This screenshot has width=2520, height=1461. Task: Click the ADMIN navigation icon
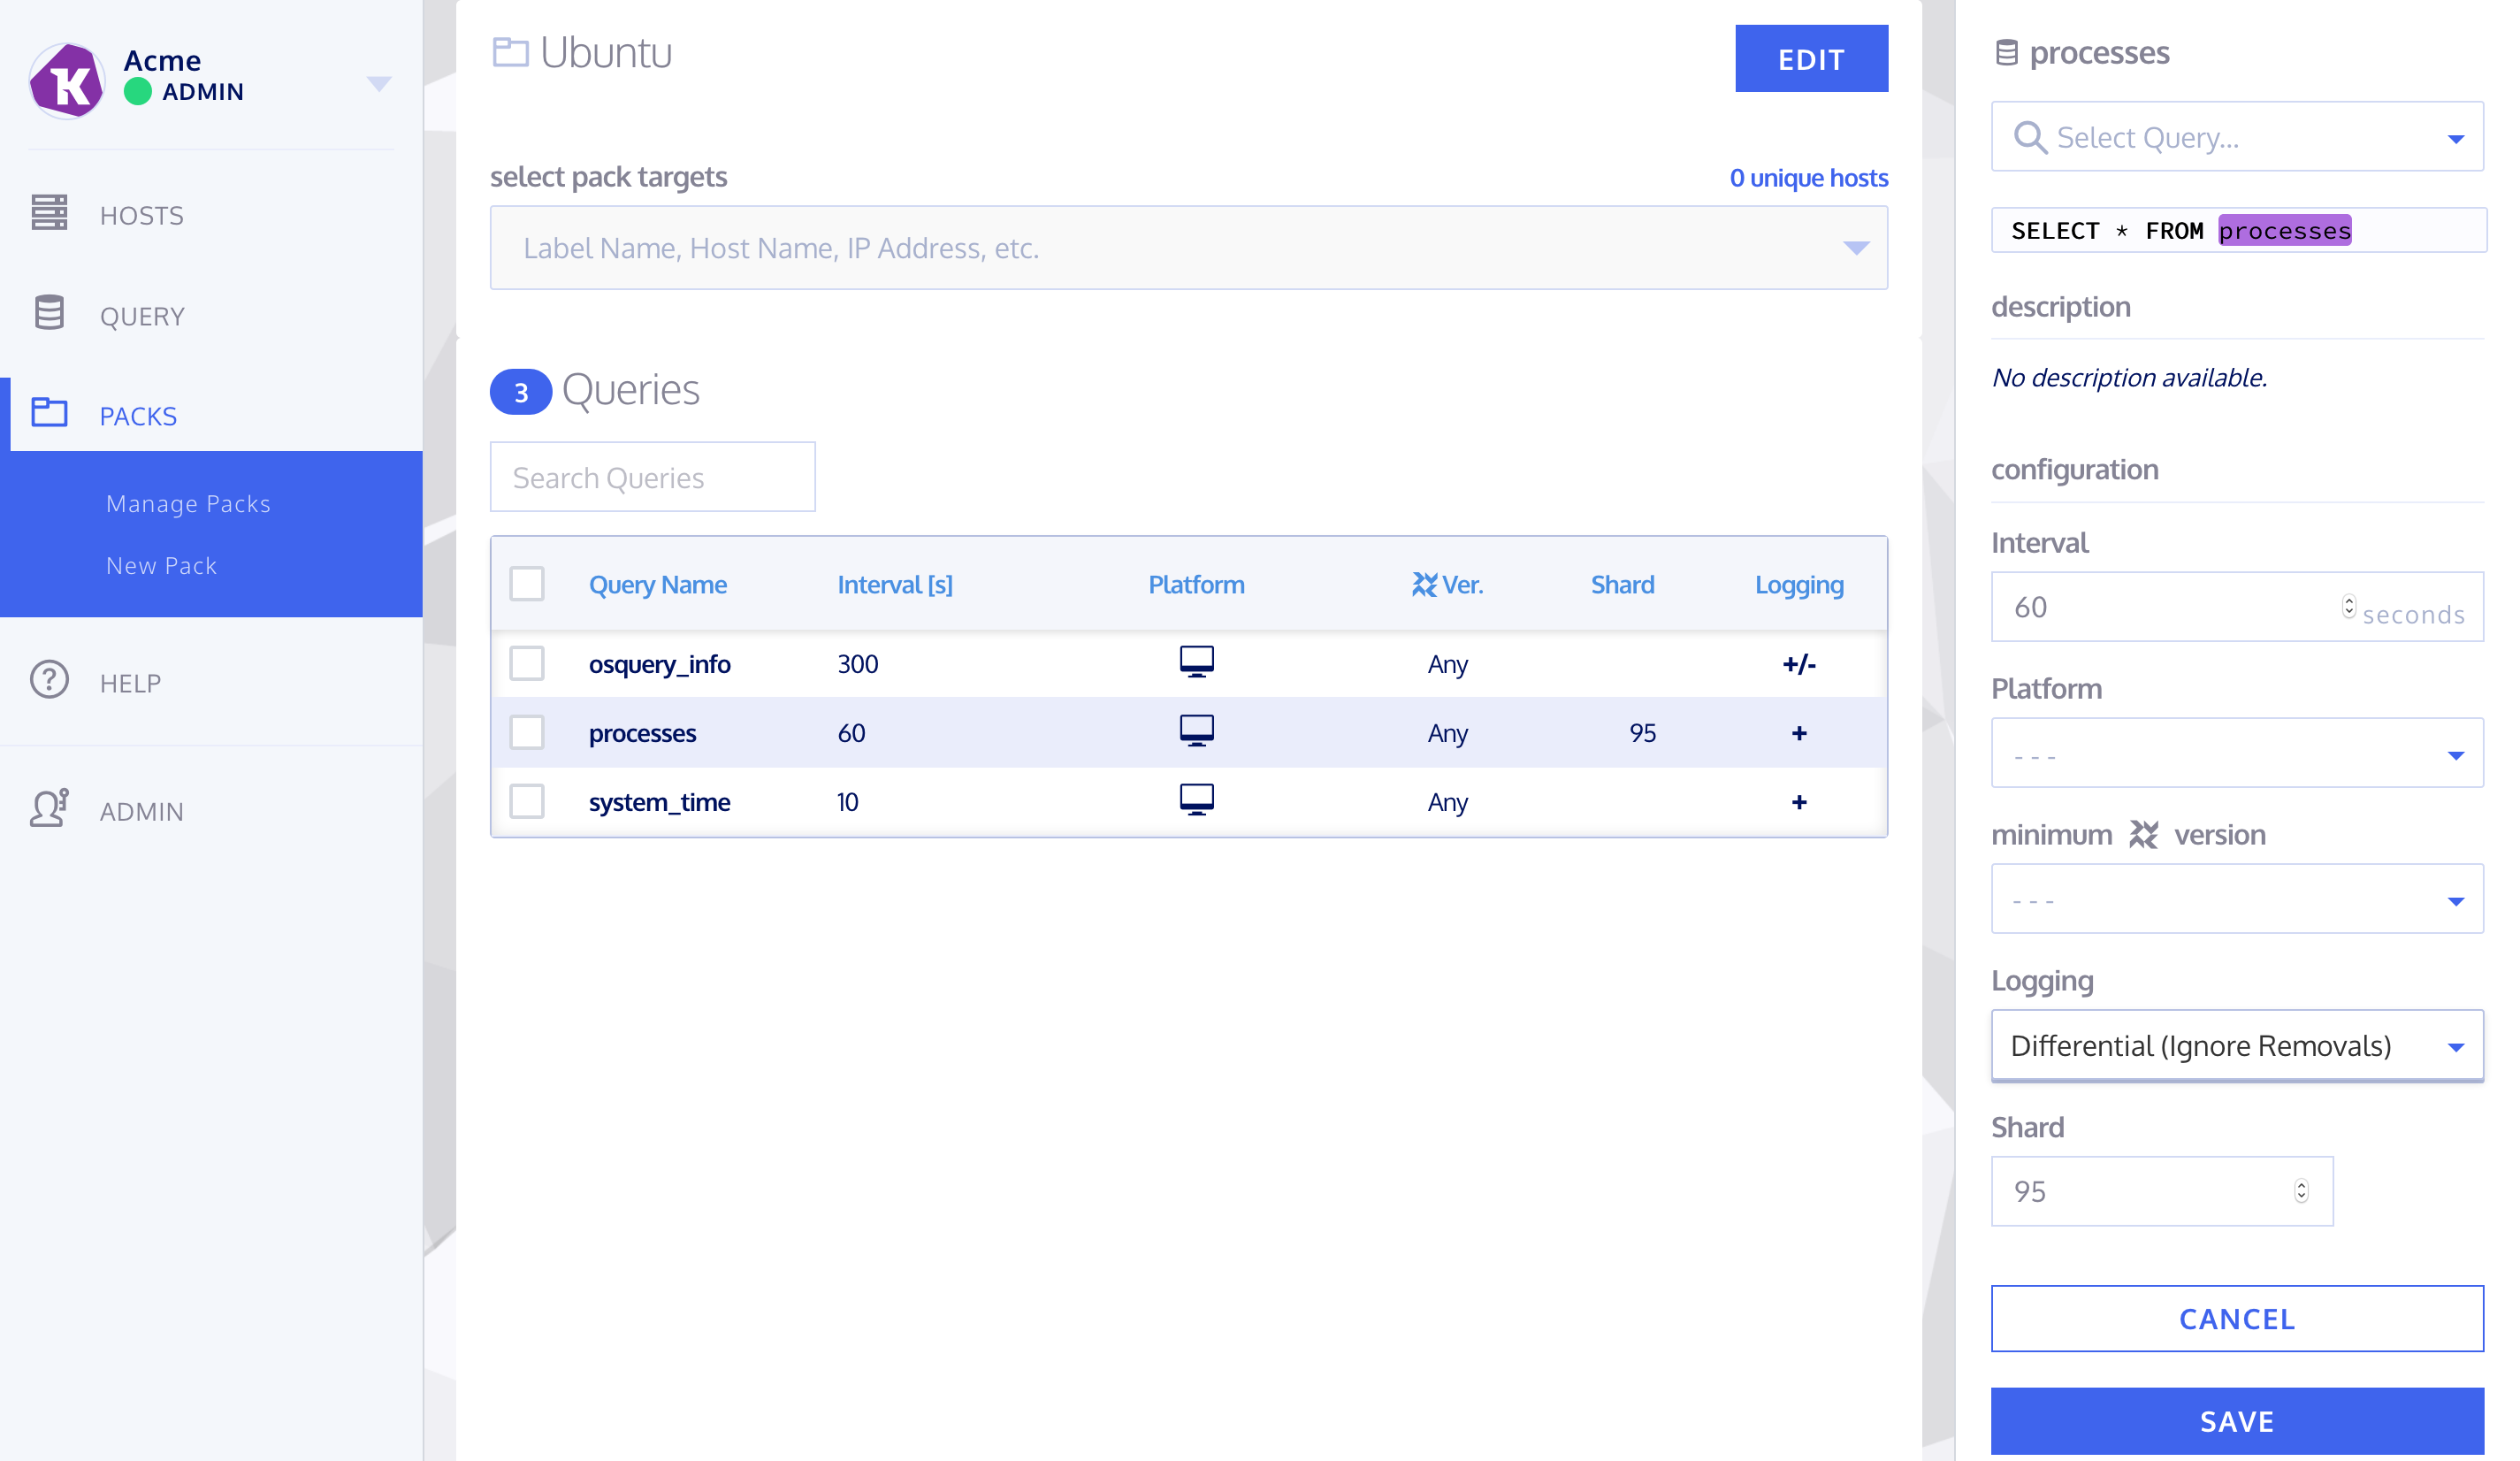tap(47, 808)
